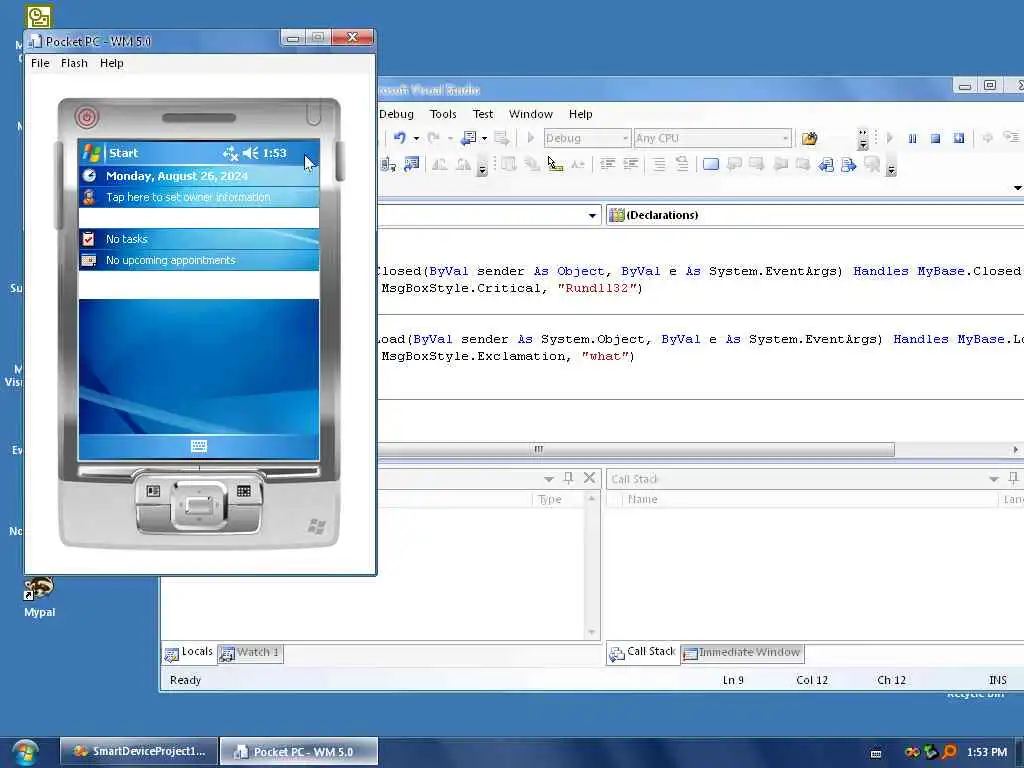Click the Increase Indent icon

(x=631, y=164)
